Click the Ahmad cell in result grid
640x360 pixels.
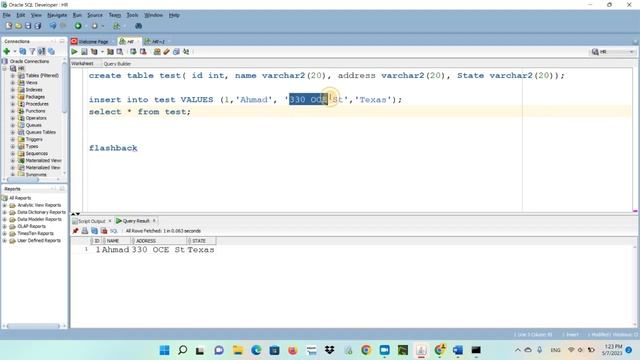click(x=116, y=250)
